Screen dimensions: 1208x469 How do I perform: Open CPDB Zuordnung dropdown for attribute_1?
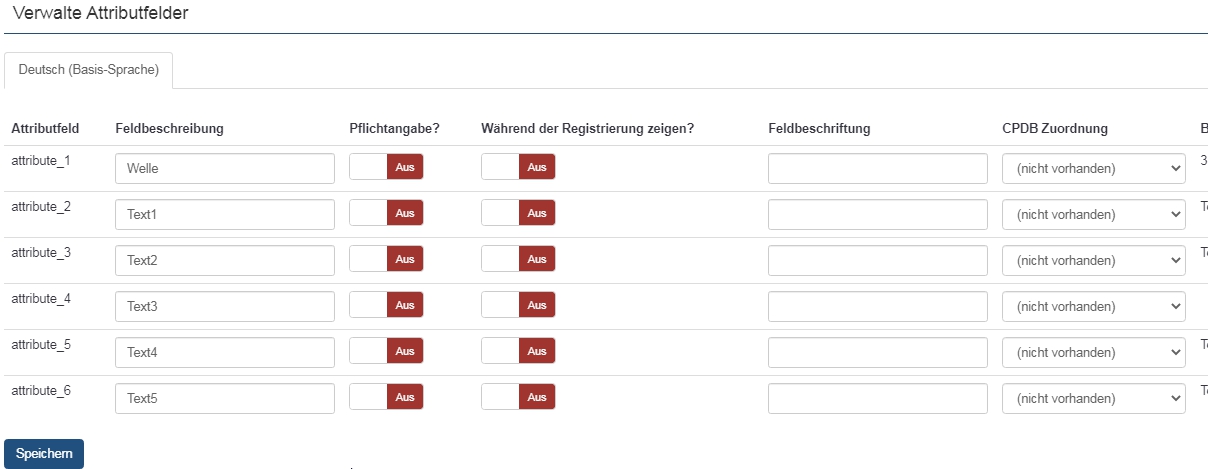[1093, 168]
